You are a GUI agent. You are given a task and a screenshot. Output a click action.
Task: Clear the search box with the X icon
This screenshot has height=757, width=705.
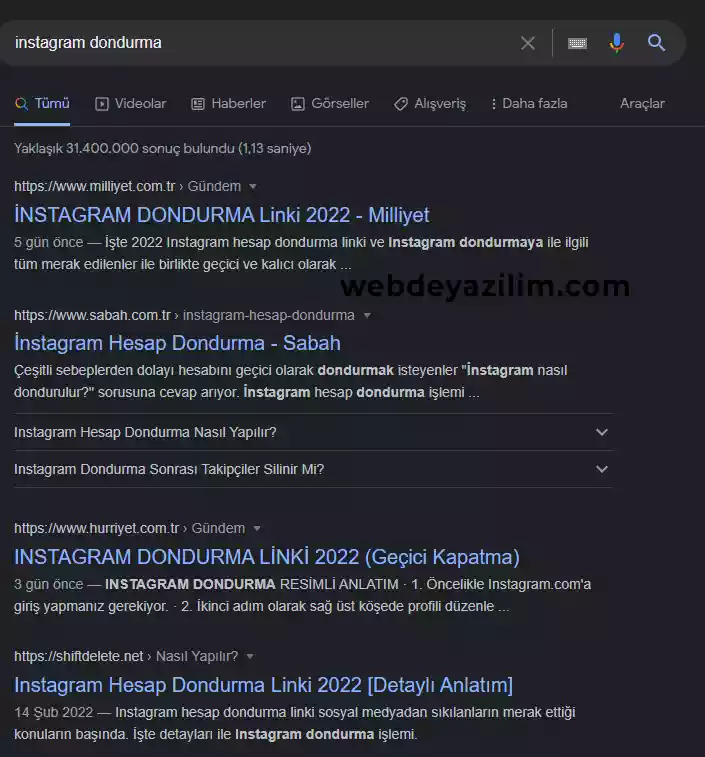click(528, 43)
